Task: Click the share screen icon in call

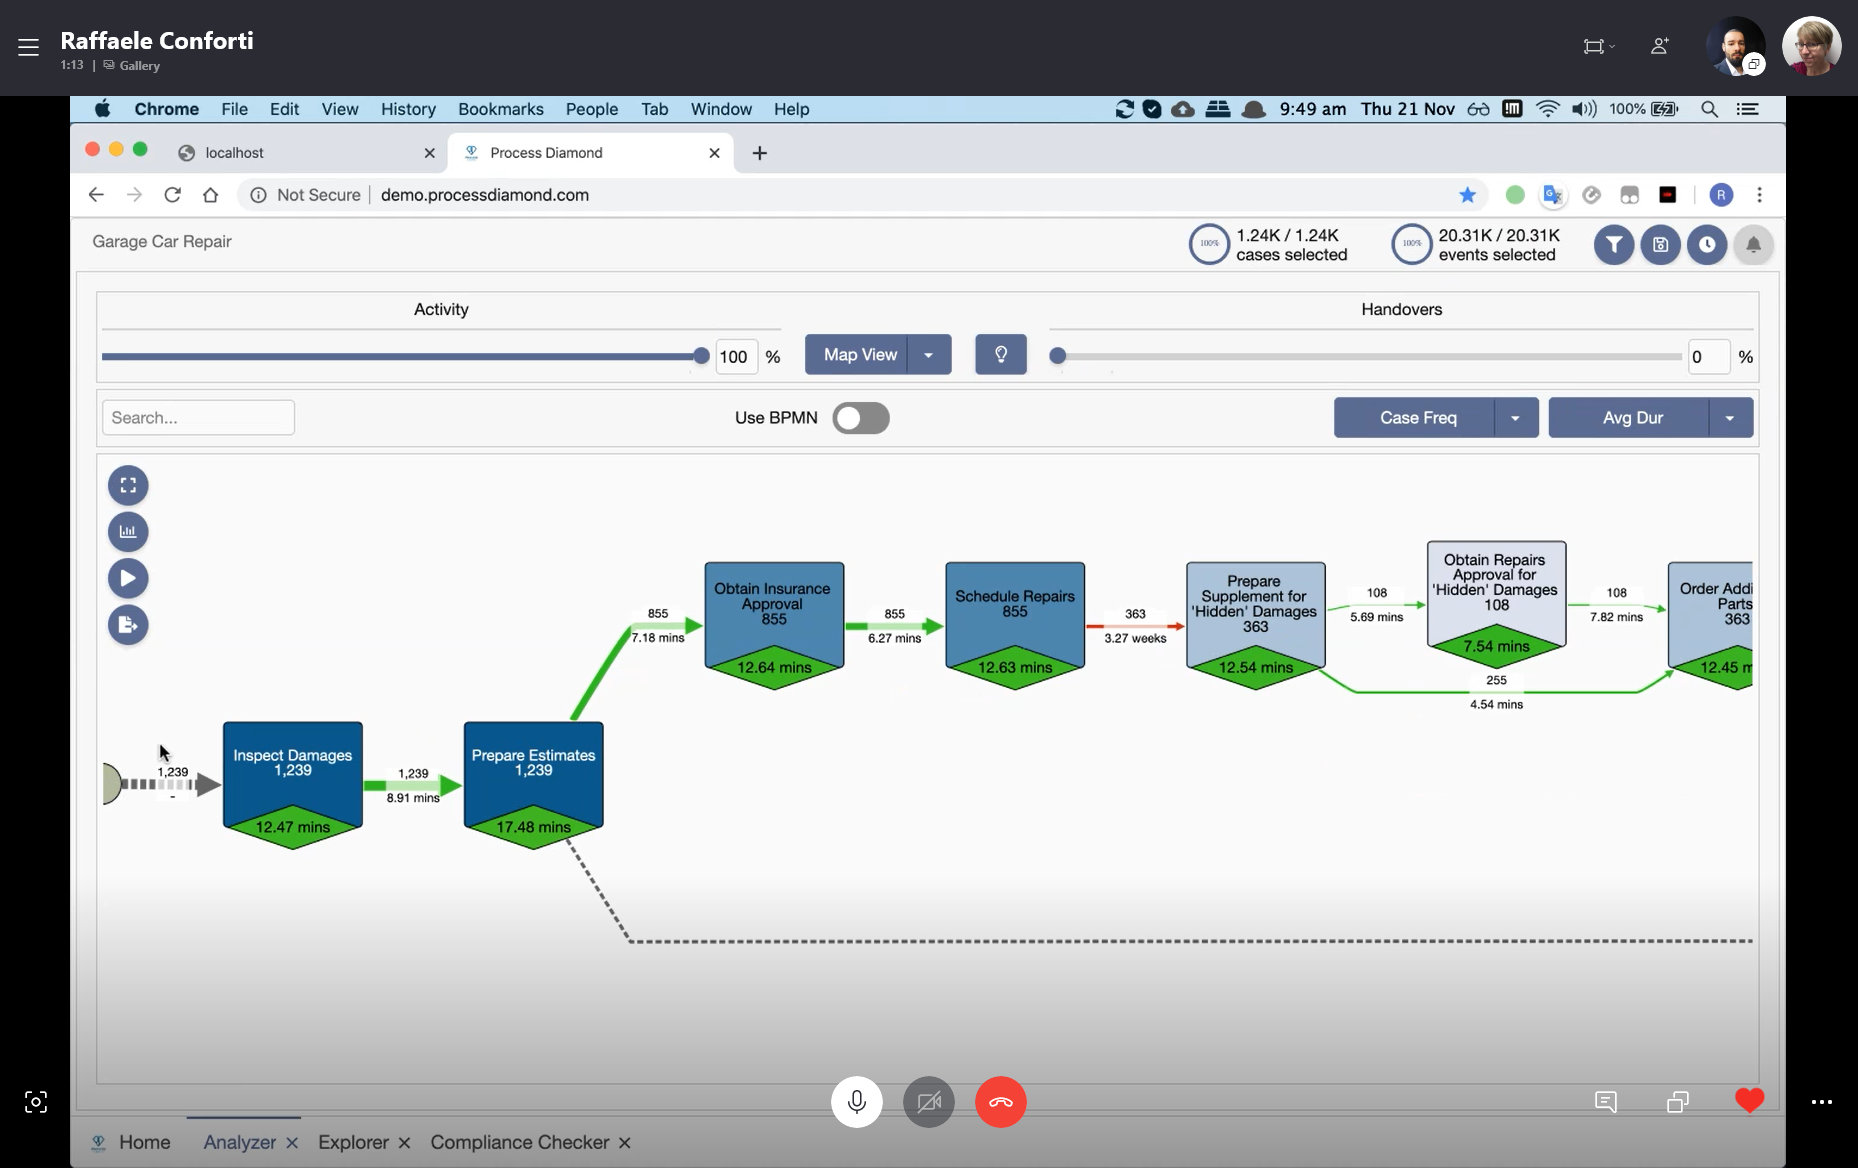Action: (x=1678, y=1102)
